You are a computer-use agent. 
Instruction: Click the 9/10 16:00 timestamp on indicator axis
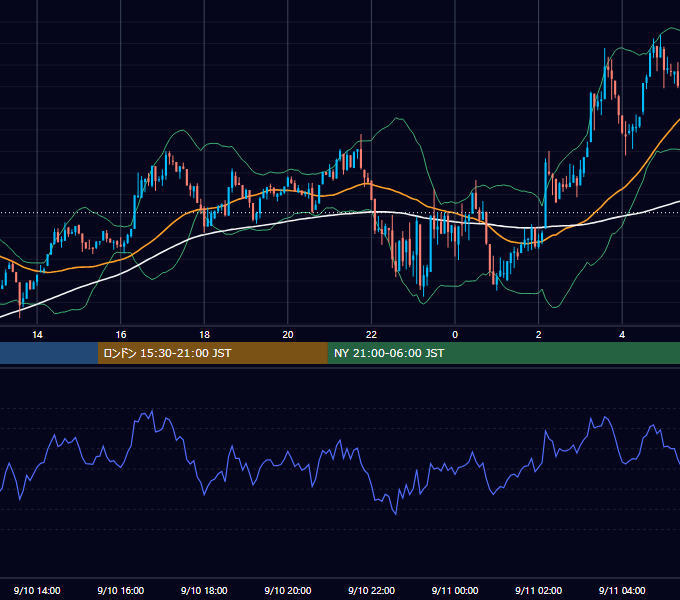coord(121,590)
